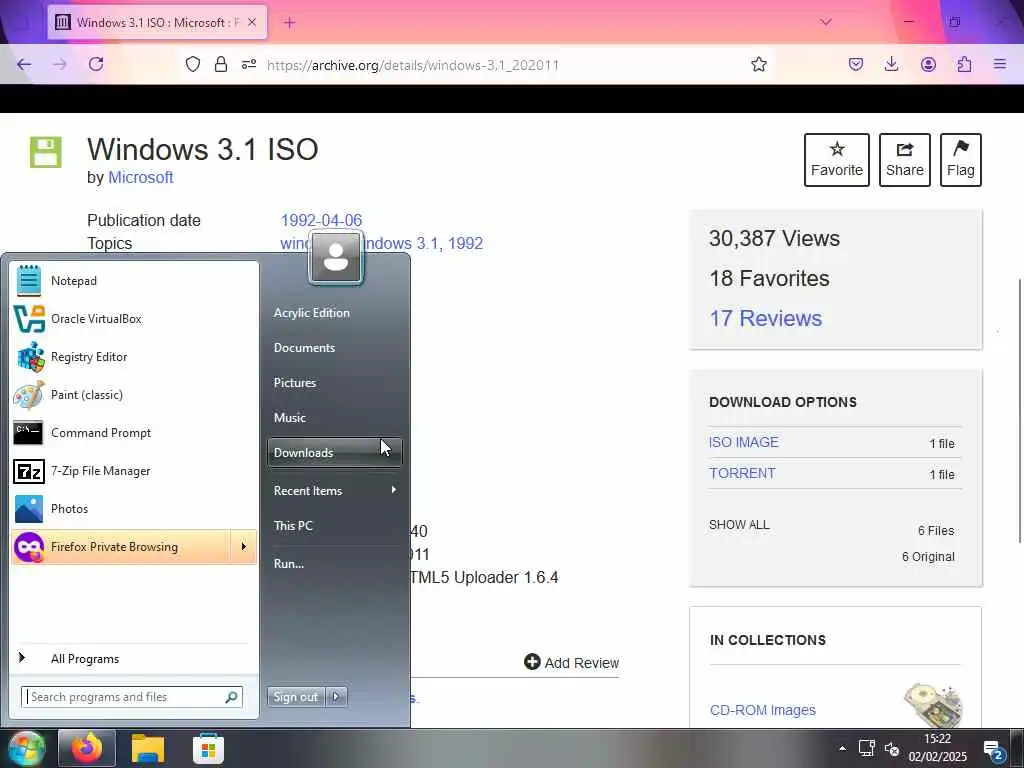The height and width of the screenshot is (768, 1024).
Task: Expand Firefox Private Browsing jump list arrow
Action: (x=244, y=547)
